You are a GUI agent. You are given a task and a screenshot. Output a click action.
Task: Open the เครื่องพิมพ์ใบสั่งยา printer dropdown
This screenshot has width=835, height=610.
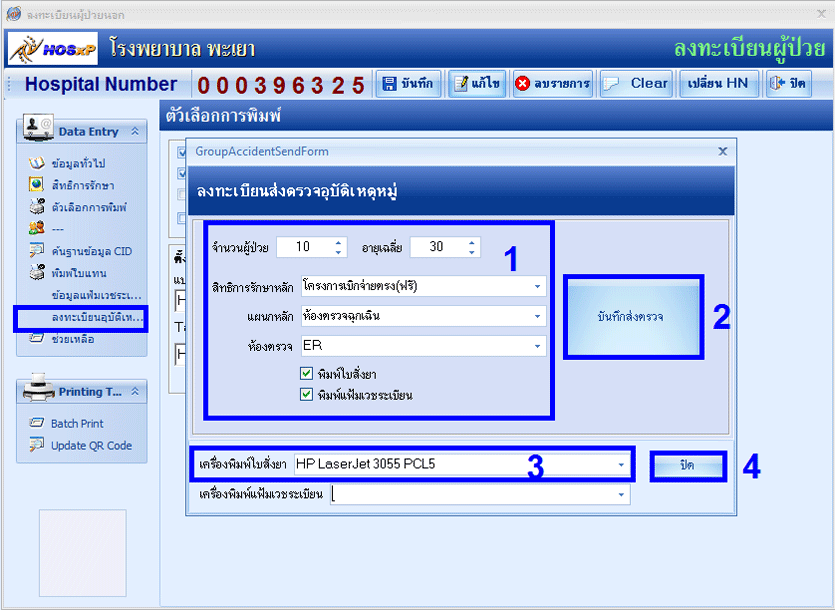621,465
